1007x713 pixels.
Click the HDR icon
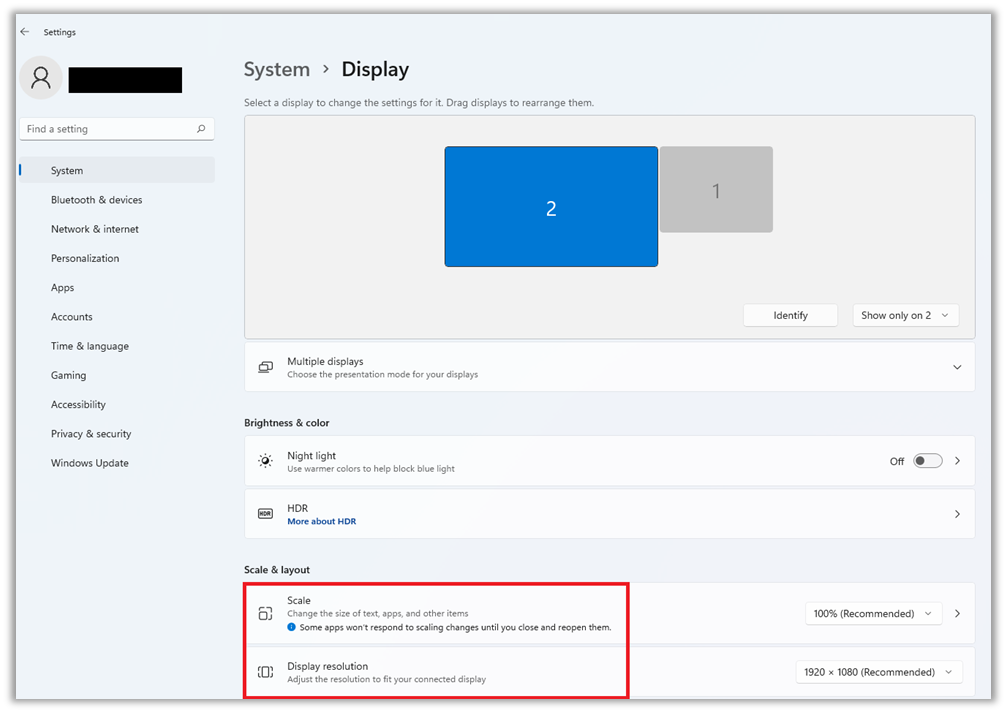pyautogui.click(x=265, y=514)
